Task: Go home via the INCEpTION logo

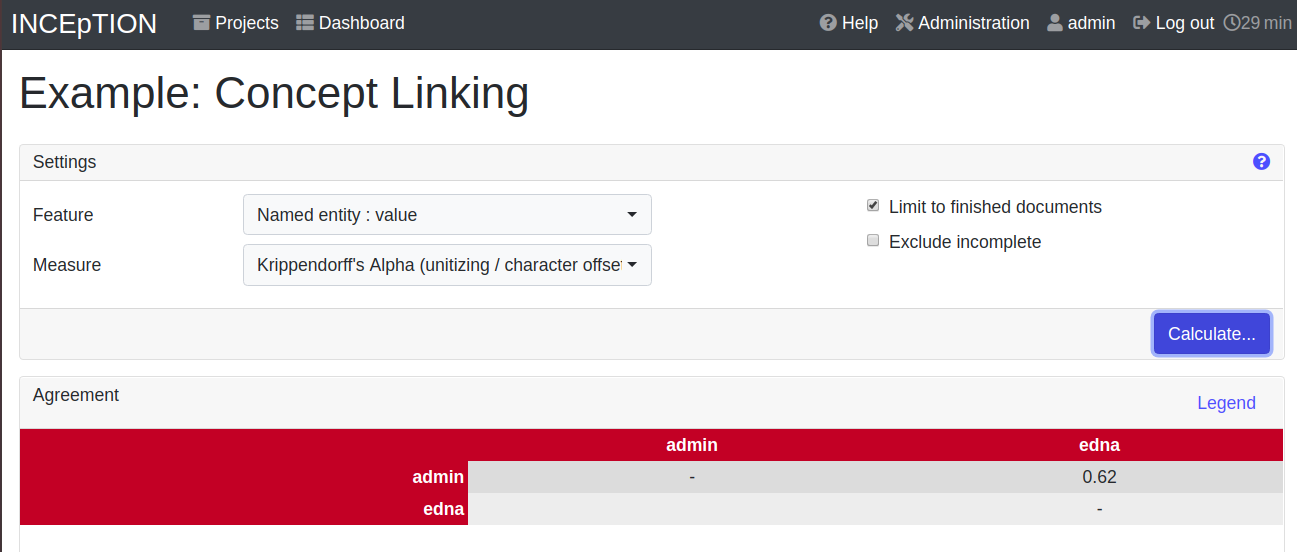Action: pos(84,24)
